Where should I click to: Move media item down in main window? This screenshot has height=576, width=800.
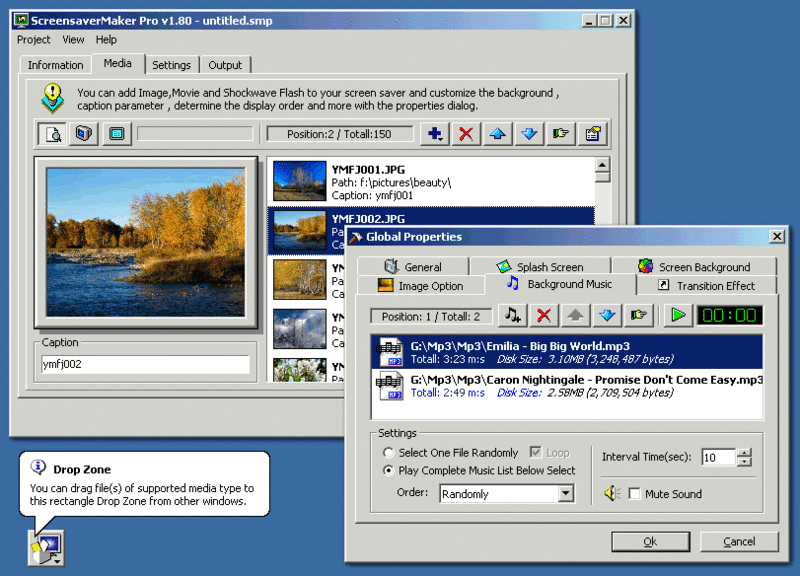tap(529, 134)
